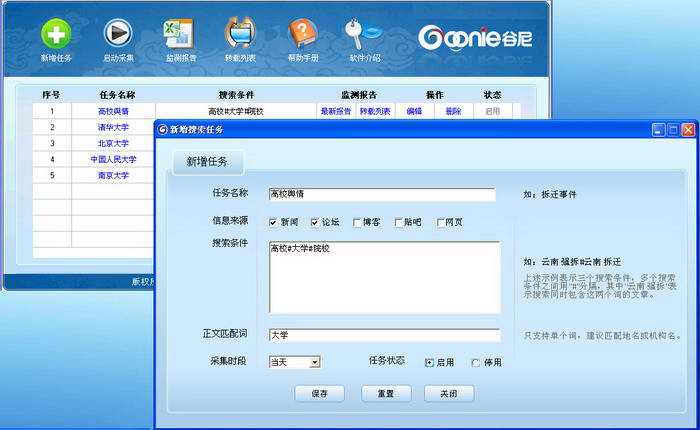Switch to the 新增任务 tab
This screenshot has height=430, width=700.
click(208, 162)
